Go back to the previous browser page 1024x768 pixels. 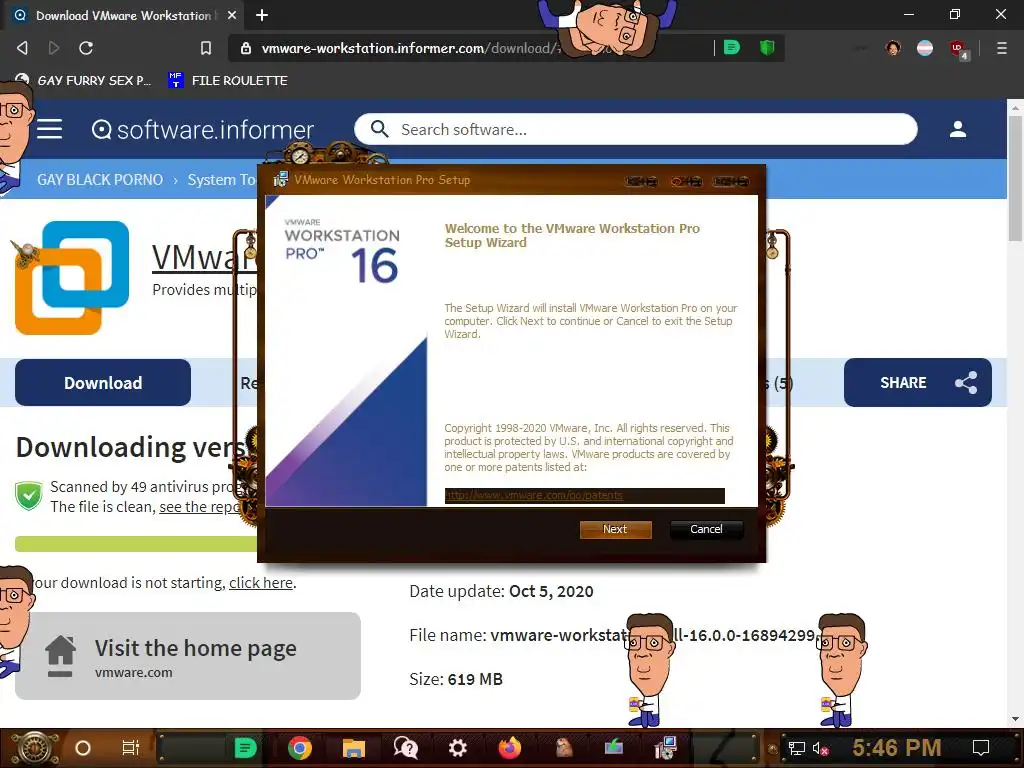(22, 48)
